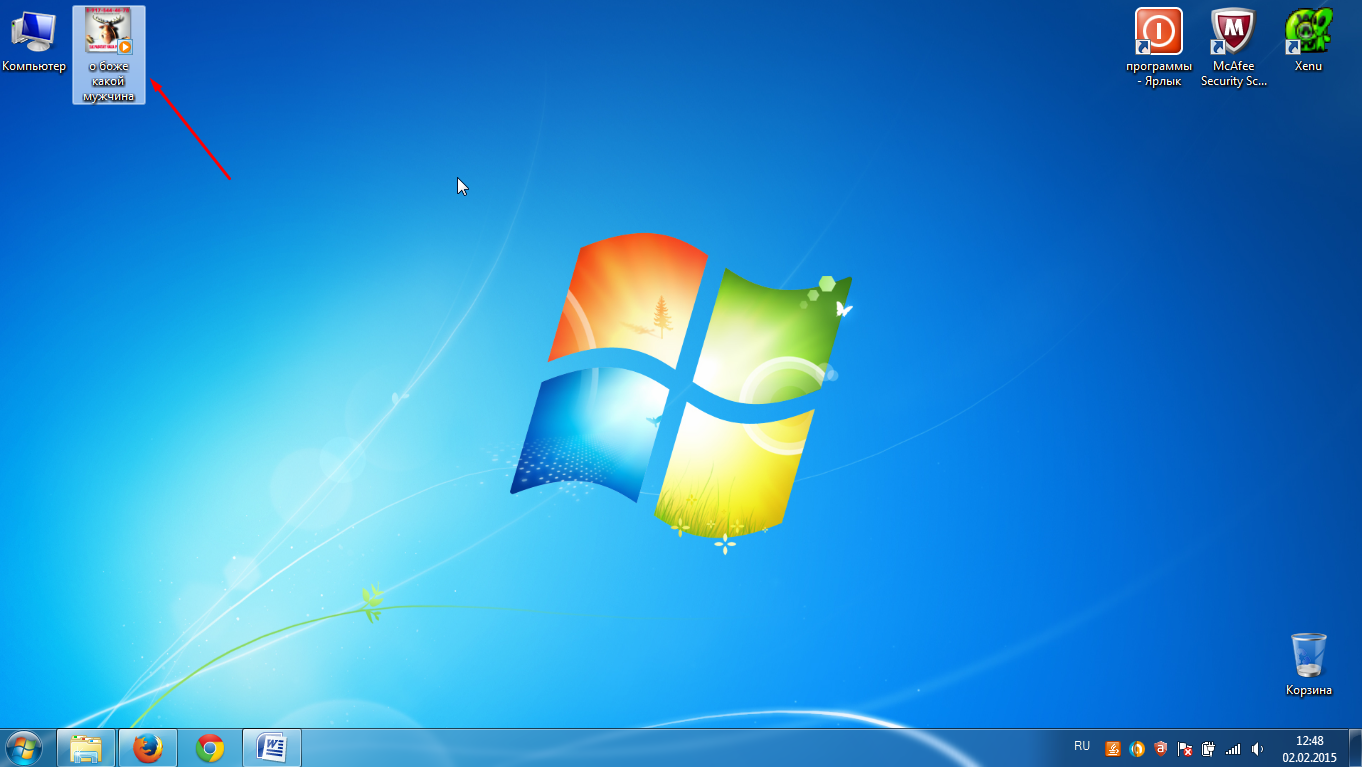This screenshot has height=767, width=1362.
Task: Switch to Microsoft Word in the taskbar
Action: tap(272, 748)
